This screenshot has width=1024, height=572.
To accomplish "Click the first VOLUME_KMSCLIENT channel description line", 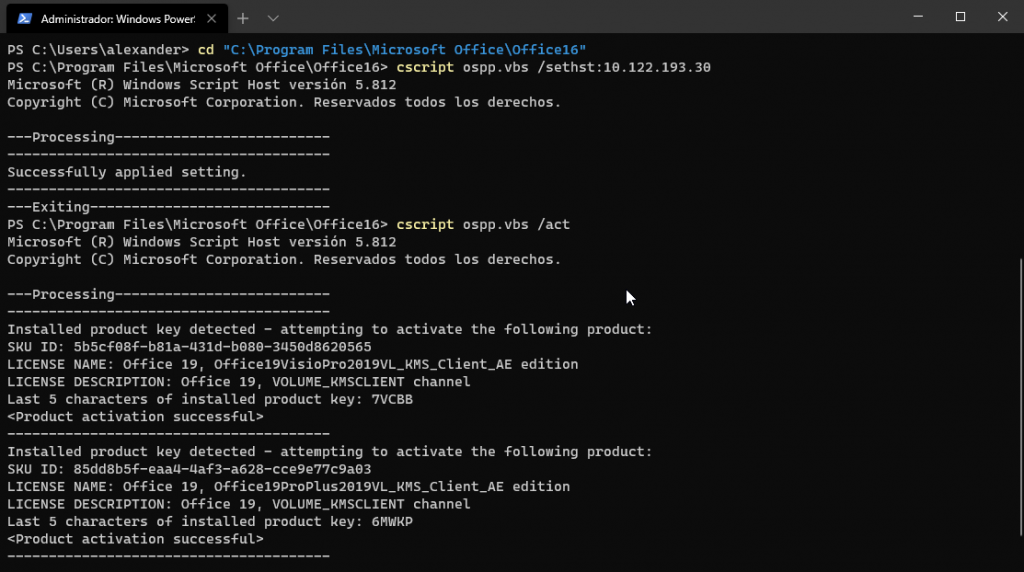I will tap(238, 381).
